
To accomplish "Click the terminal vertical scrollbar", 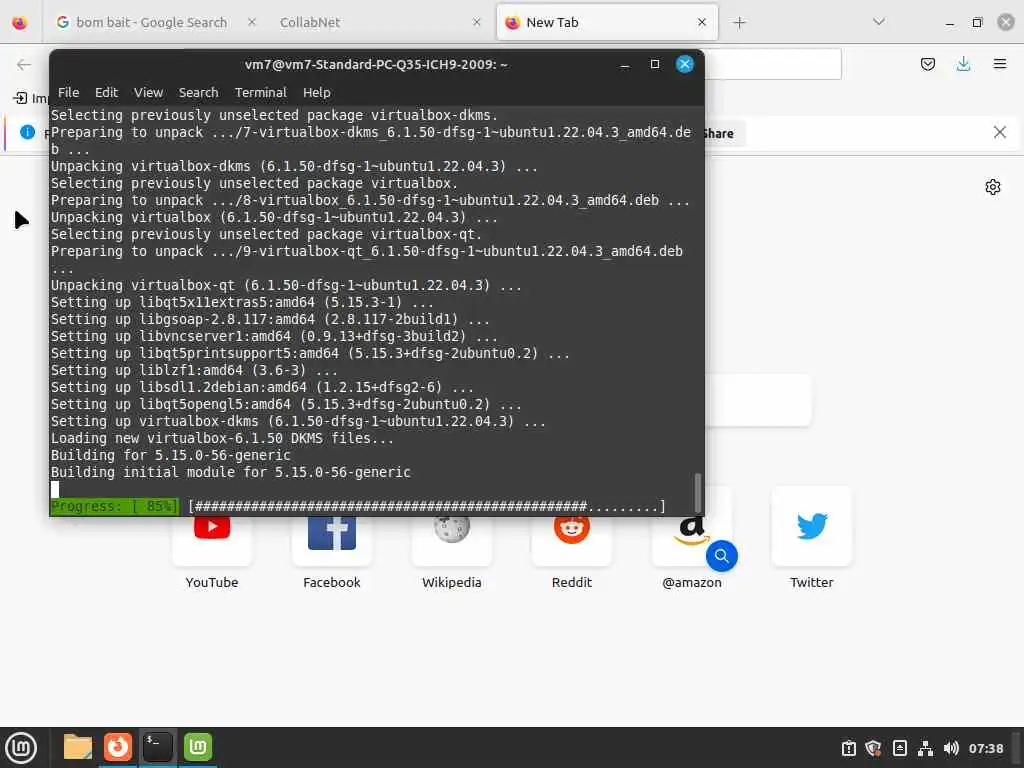I will click(697, 493).
